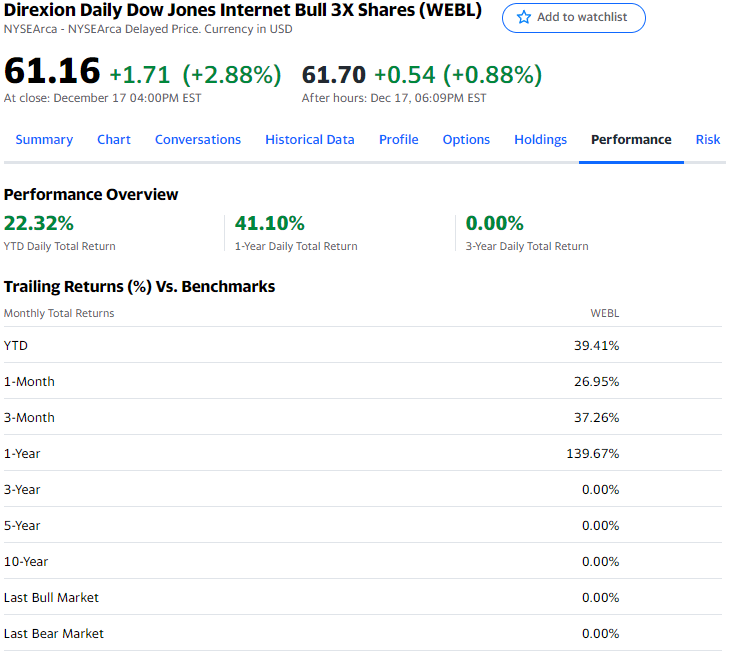Switch to the Chart tab
Image resolution: width=730 pixels, height=657 pixels.
(114, 140)
